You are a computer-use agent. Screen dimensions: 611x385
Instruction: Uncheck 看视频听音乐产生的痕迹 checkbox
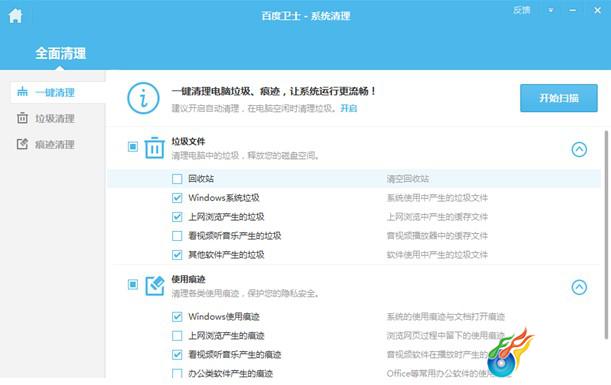(x=177, y=355)
